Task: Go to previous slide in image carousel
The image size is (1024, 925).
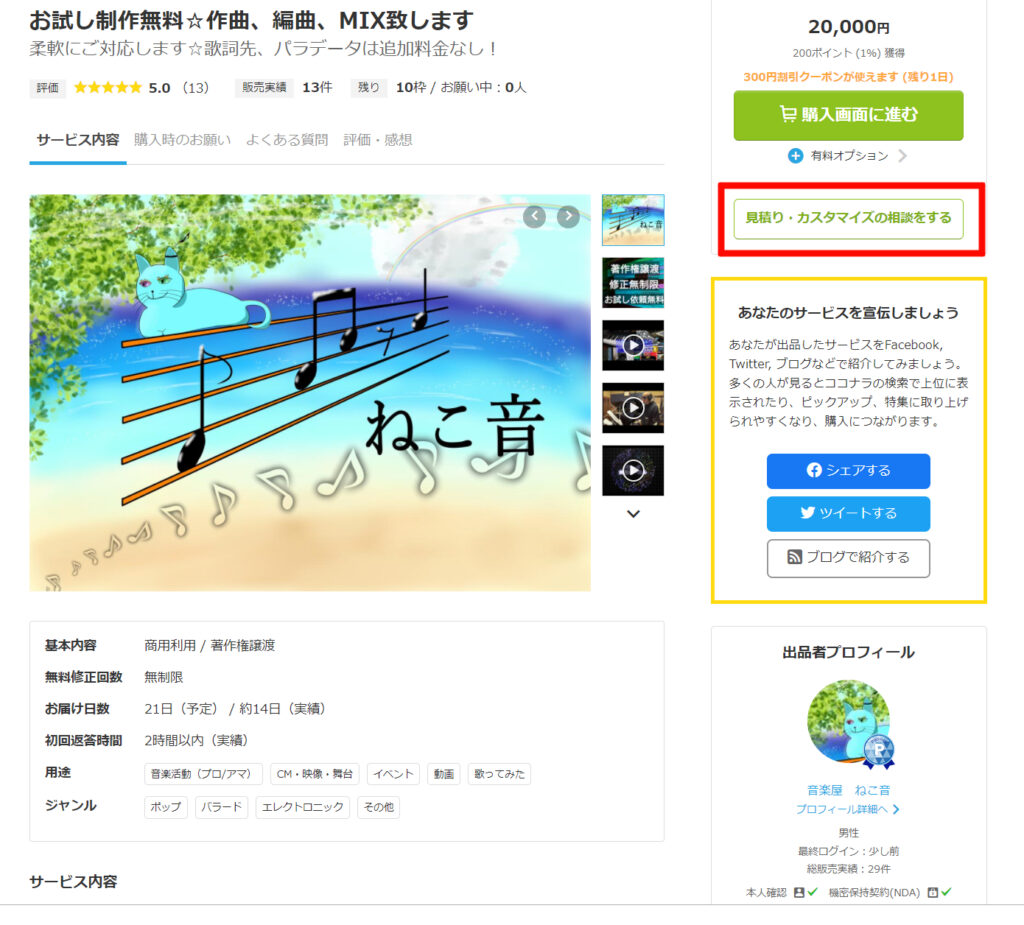Action: point(534,216)
